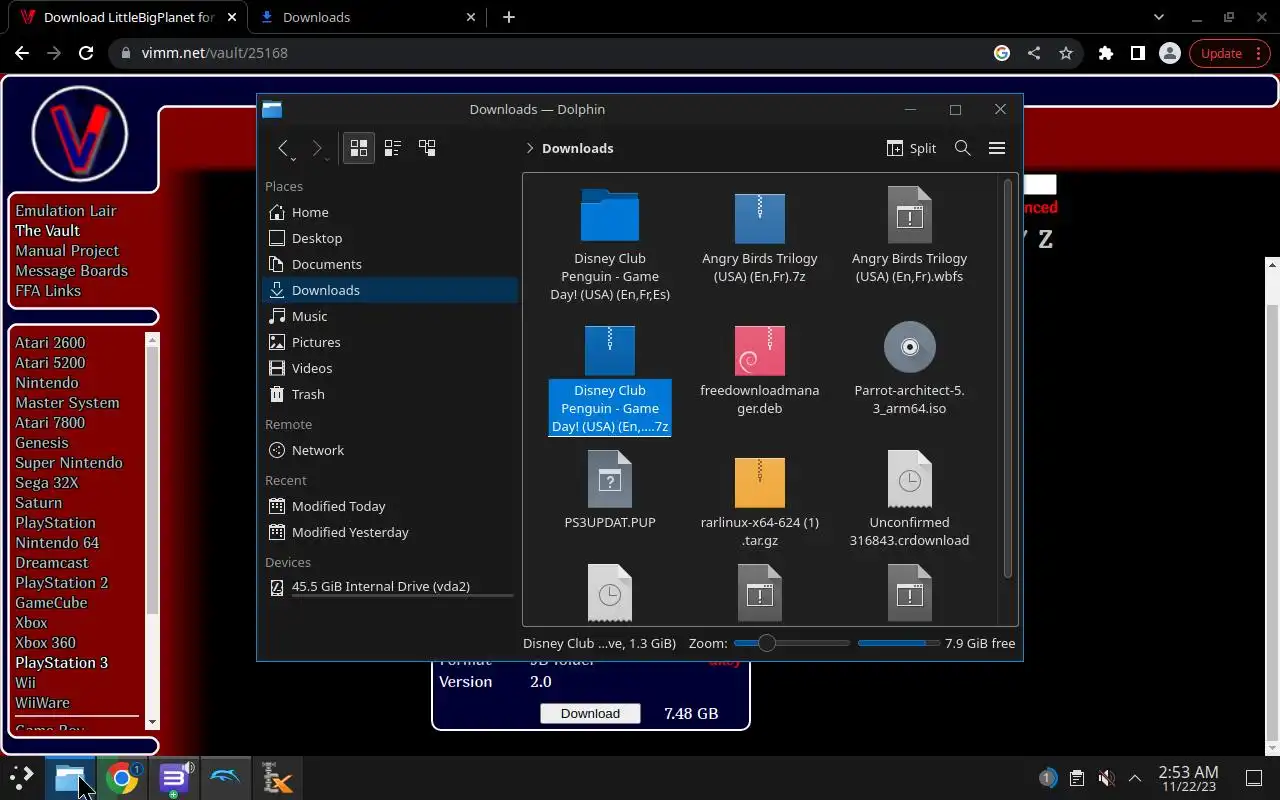Image resolution: width=1280 pixels, height=800 pixels.
Task: Open Emulation Lair link
Action: tap(66, 210)
